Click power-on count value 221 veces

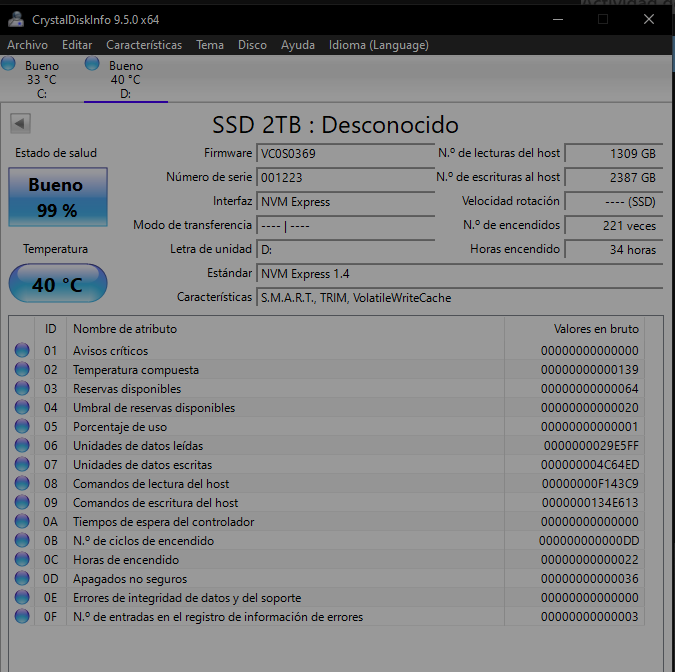pyautogui.click(x=614, y=226)
